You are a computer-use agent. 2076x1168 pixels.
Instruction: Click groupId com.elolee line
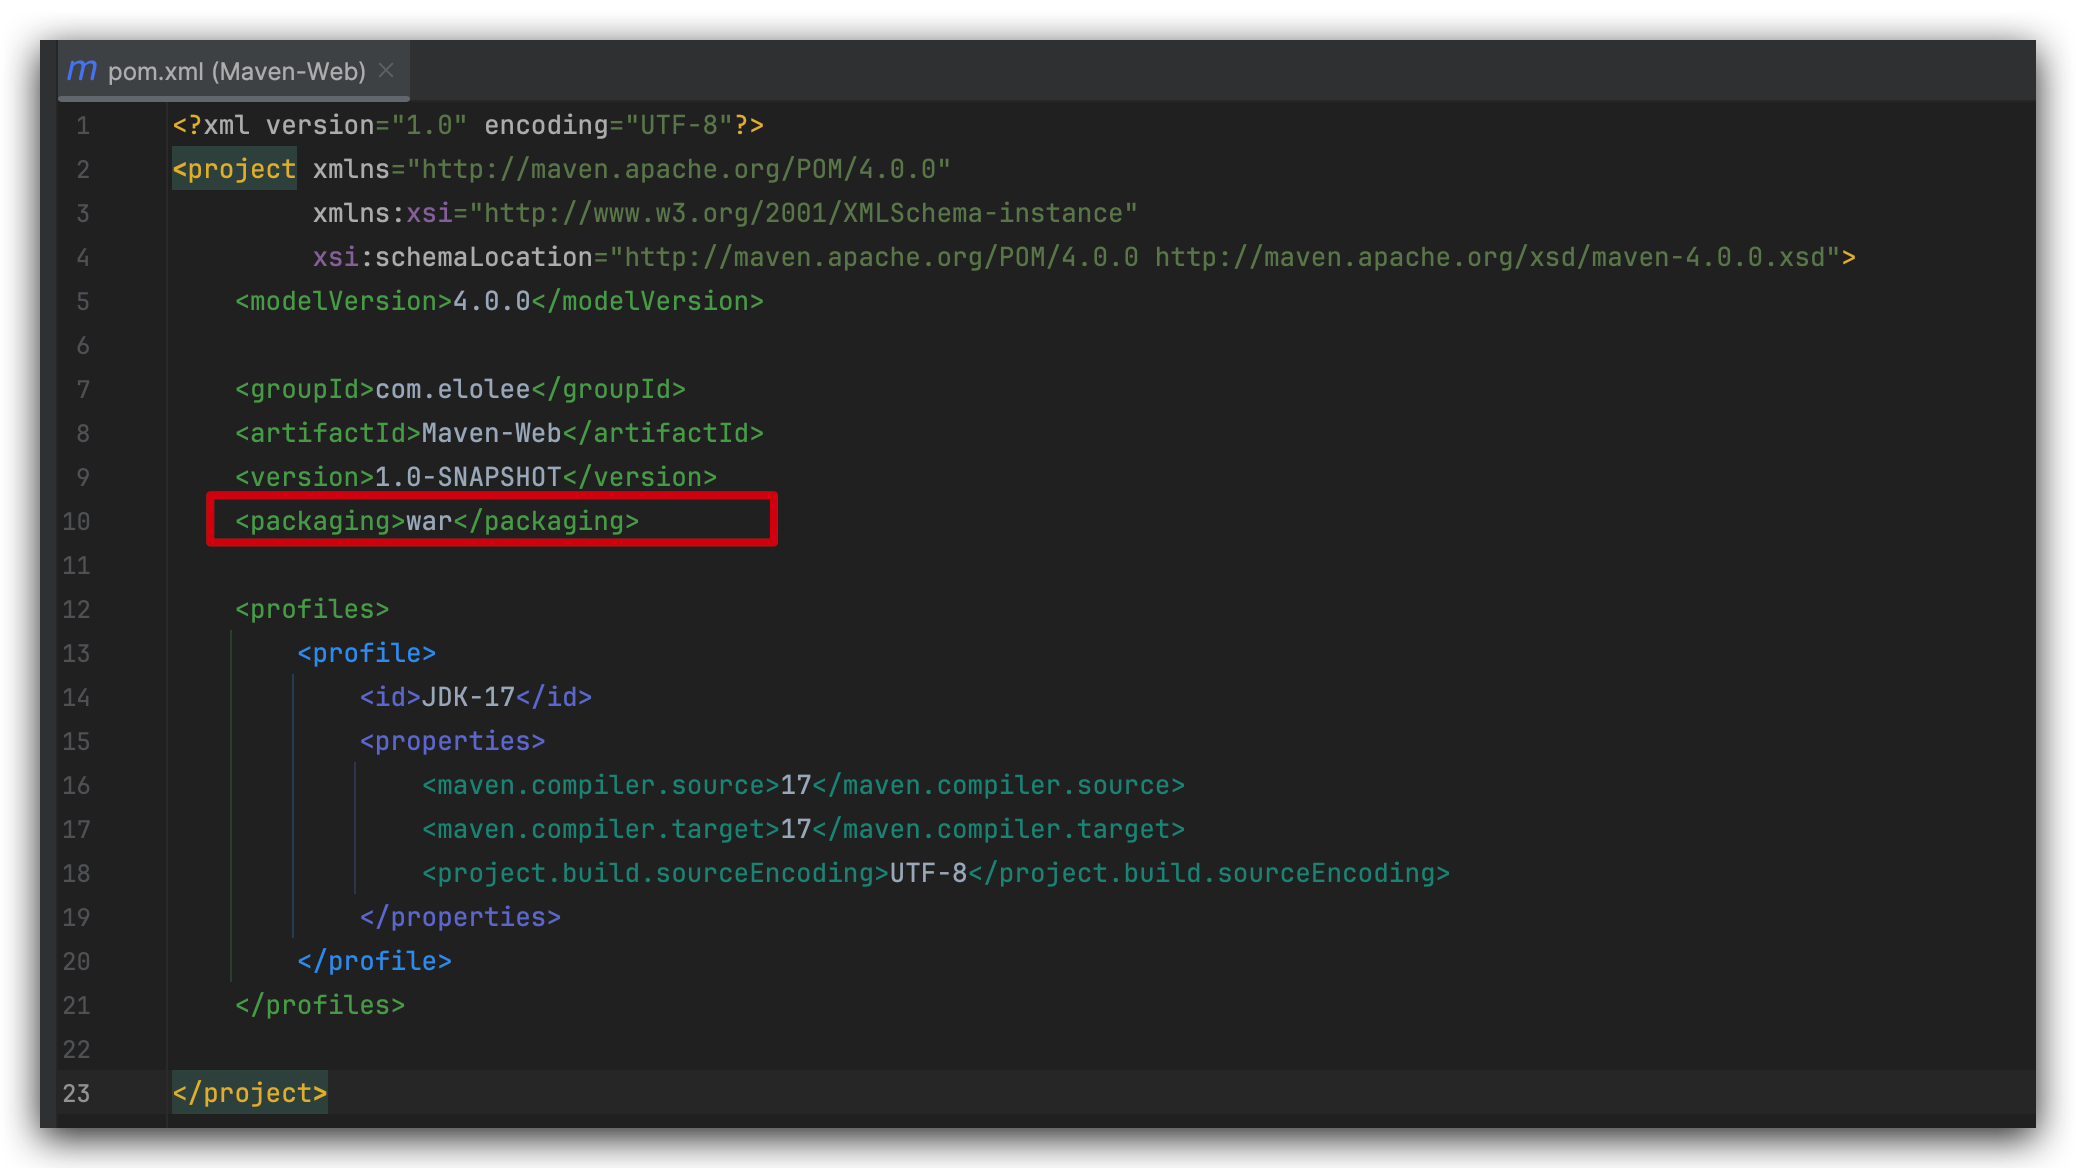[x=460, y=390]
